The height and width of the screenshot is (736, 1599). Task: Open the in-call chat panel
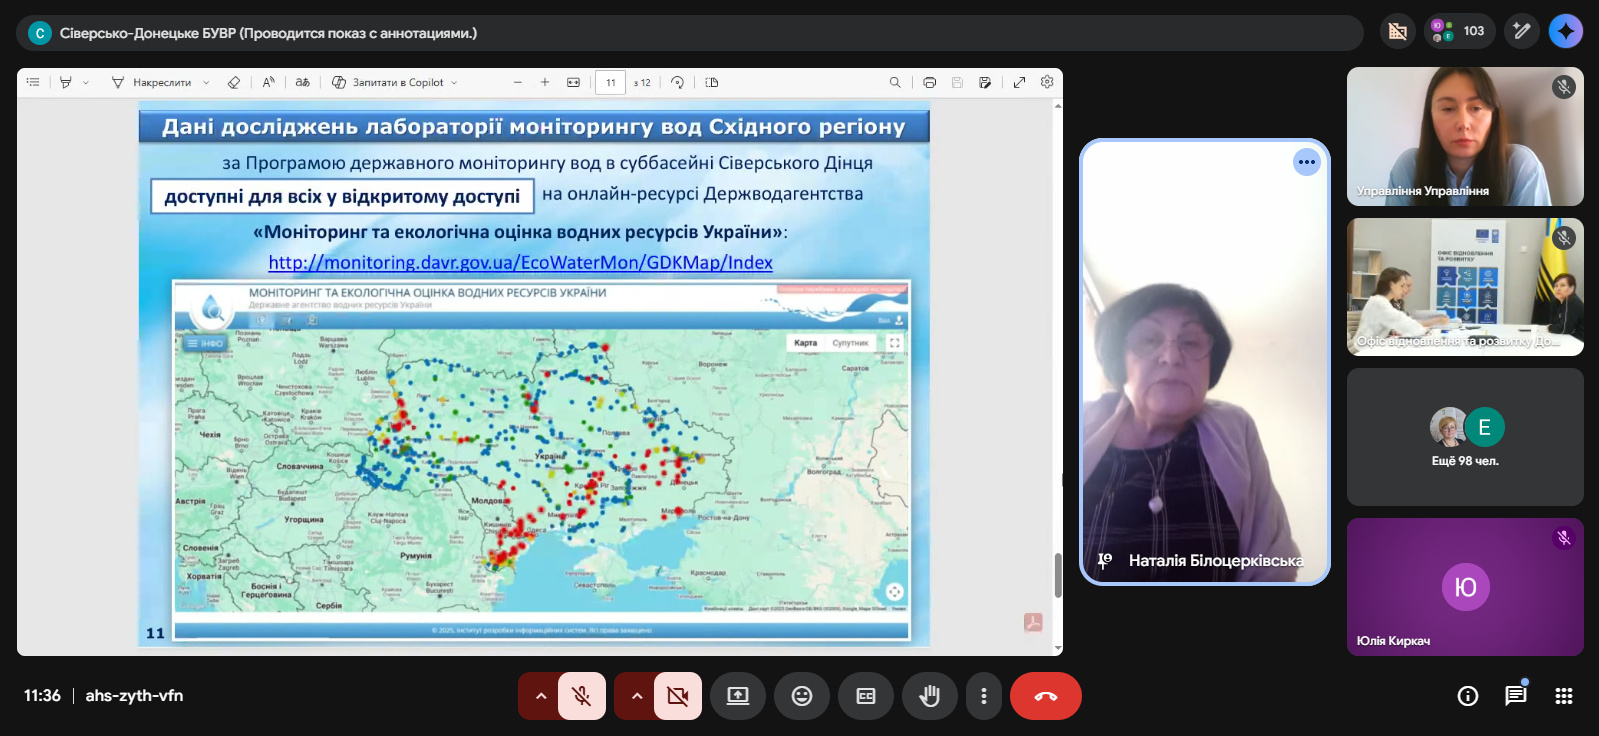[x=1515, y=696]
